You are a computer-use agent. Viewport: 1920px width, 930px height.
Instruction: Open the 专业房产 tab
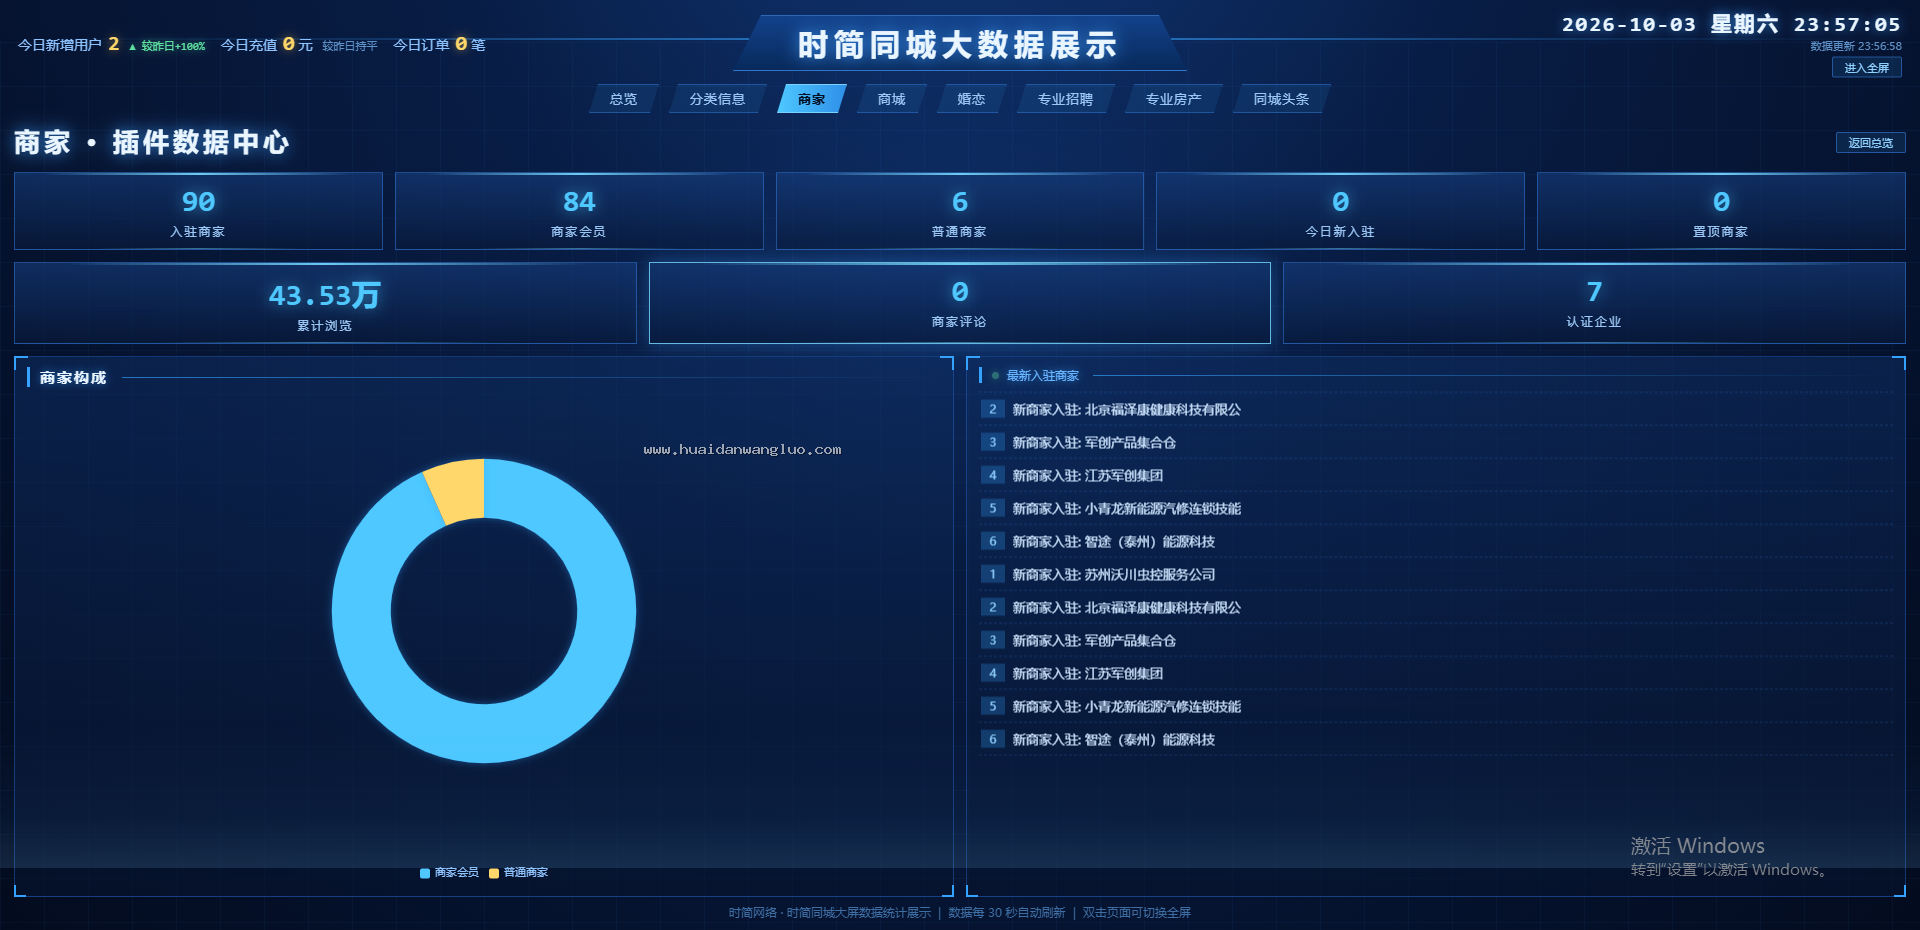(x=1173, y=99)
